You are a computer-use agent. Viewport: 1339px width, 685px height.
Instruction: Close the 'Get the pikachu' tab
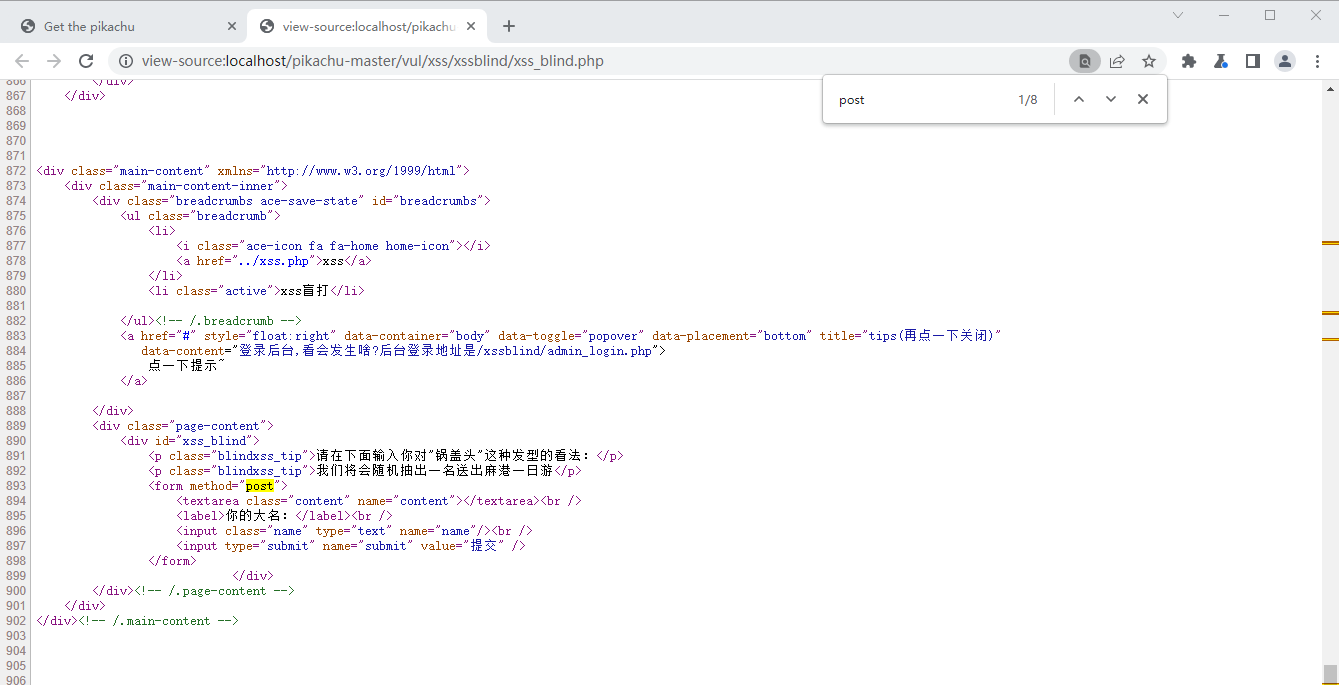click(x=232, y=26)
